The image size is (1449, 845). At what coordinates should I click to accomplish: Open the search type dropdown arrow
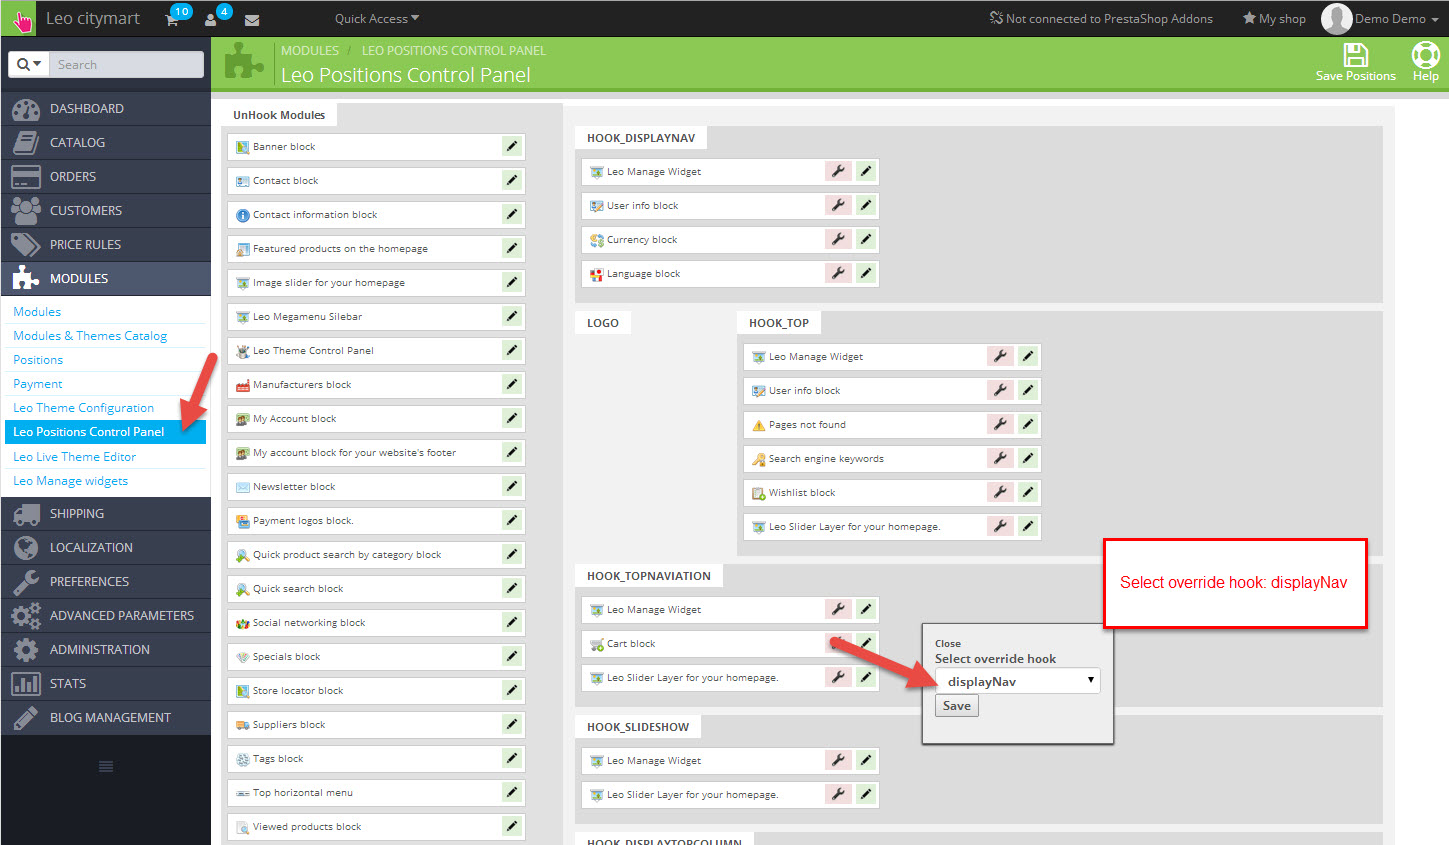point(29,65)
